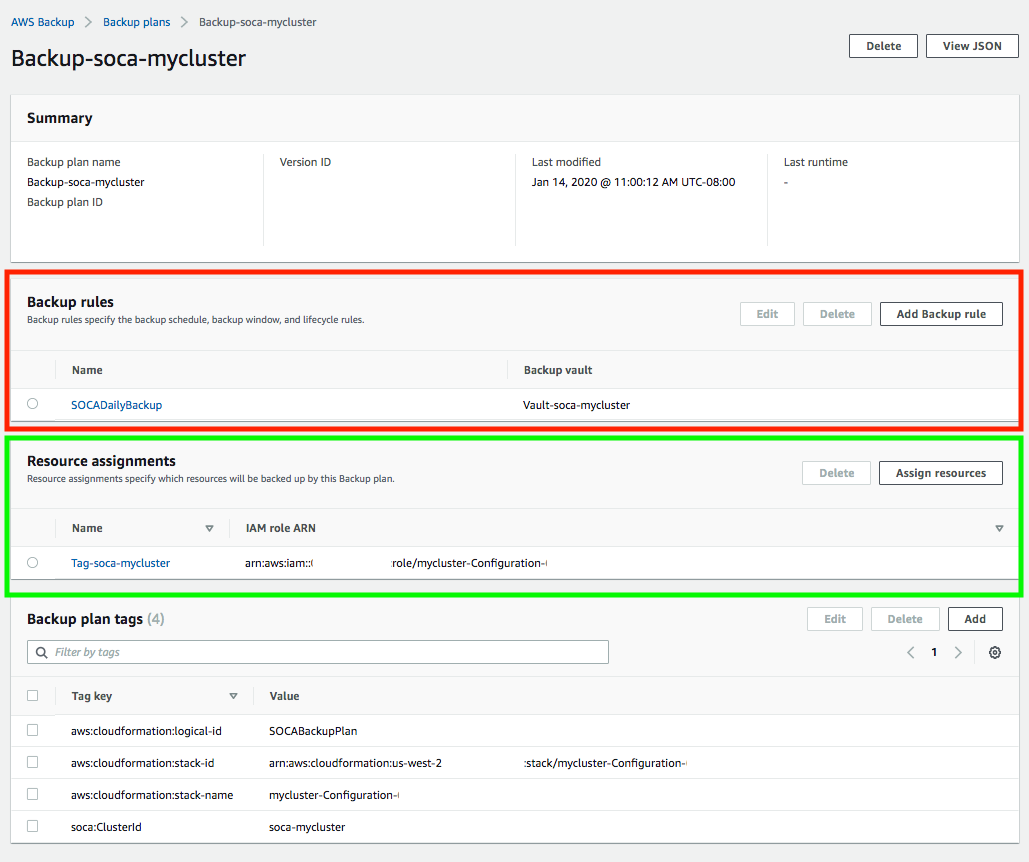Image resolution: width=1029 pixels, height=862 pixels.
Task: Check the select-all tags header checkbox
Action: coord(33,695)
